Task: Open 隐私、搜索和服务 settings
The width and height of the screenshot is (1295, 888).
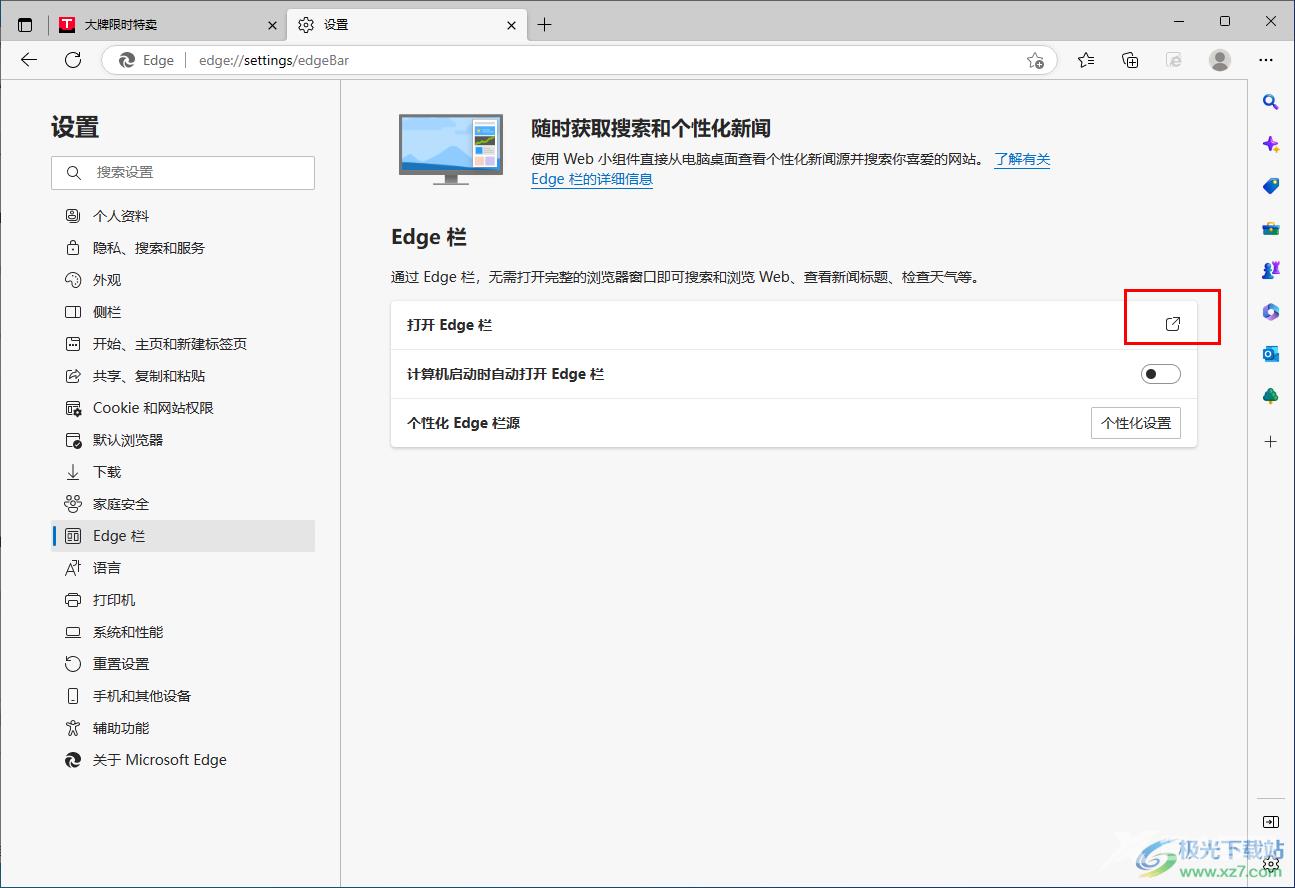Action: tap(183, 248)
